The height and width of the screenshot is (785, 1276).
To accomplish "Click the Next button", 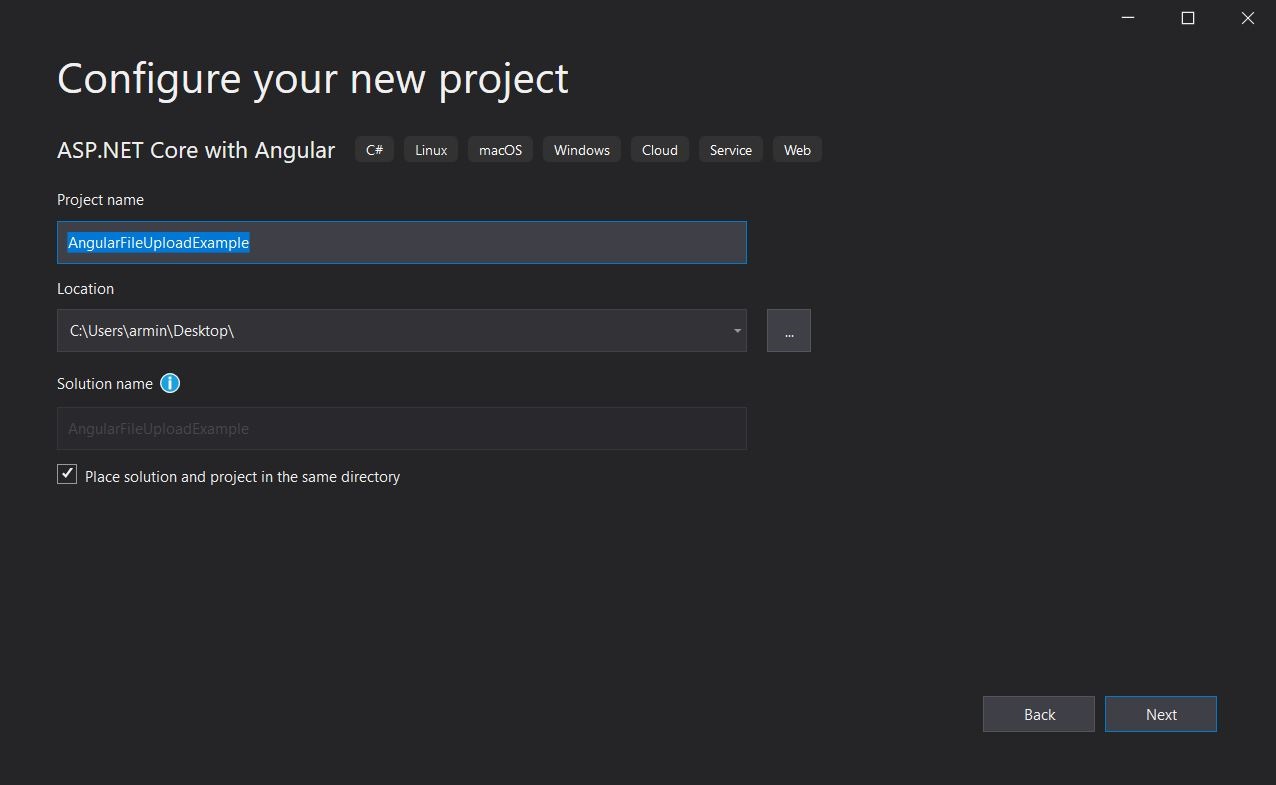I will pos(1160,714).
